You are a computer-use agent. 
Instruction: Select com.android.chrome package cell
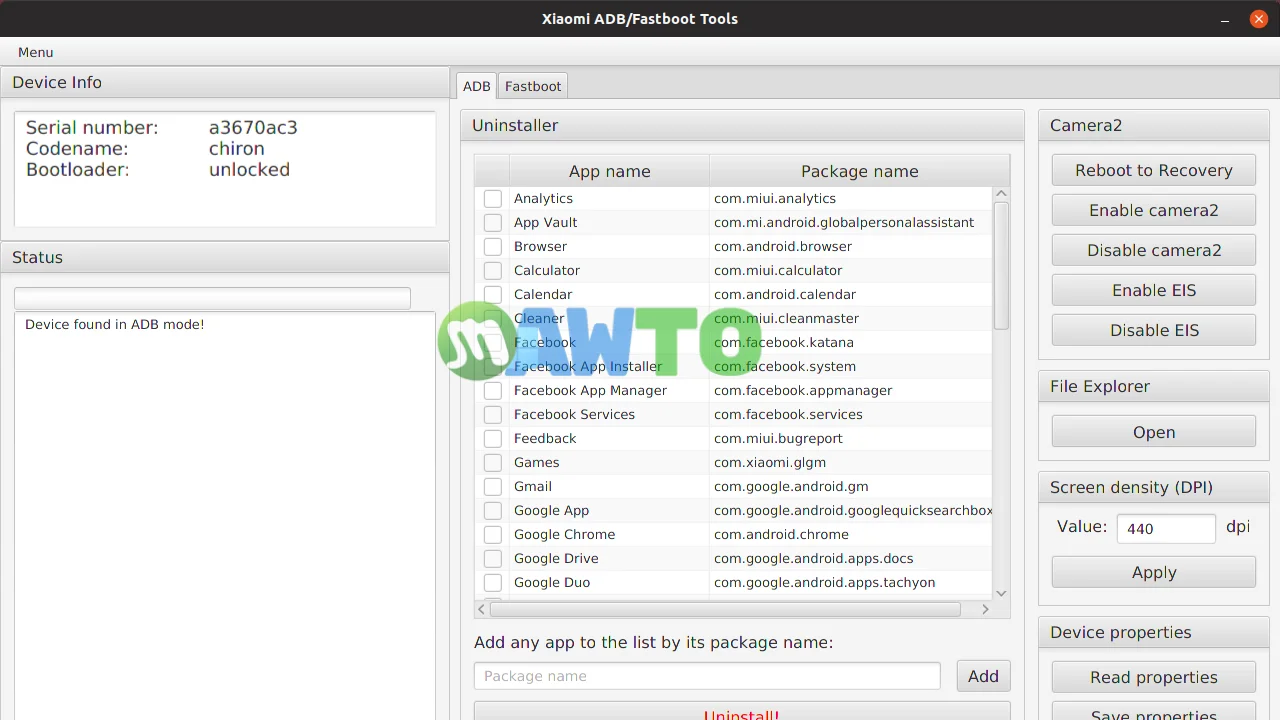[x=851, y=534]
